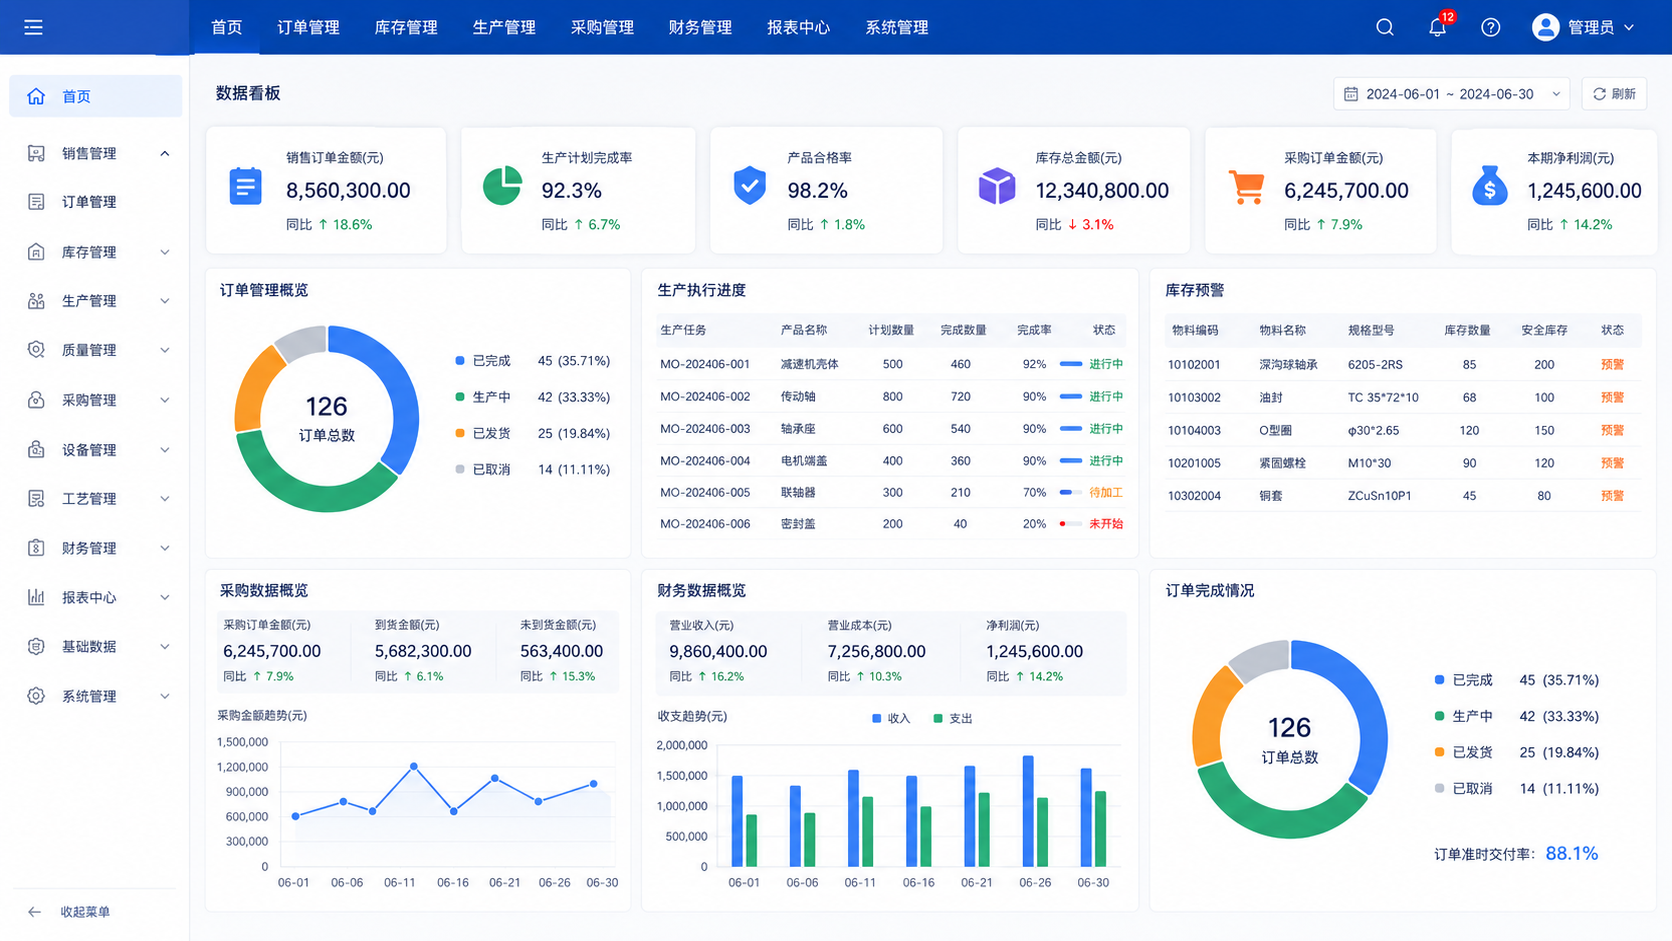Click the 基础数据 sidebar icon
The width and height of the screenshot is (1672, 941).
click(x=36, y=647)
